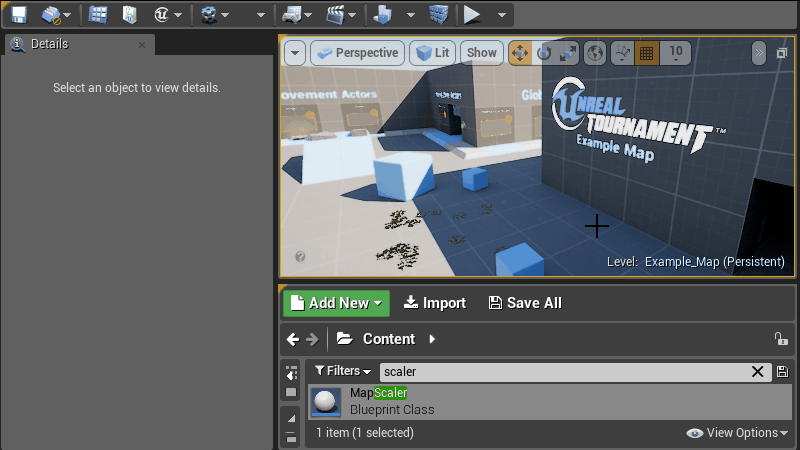The image size is (800, 450).
Task: Click the stacked cubes toolbar icon
Action: [x=438, y=15]
